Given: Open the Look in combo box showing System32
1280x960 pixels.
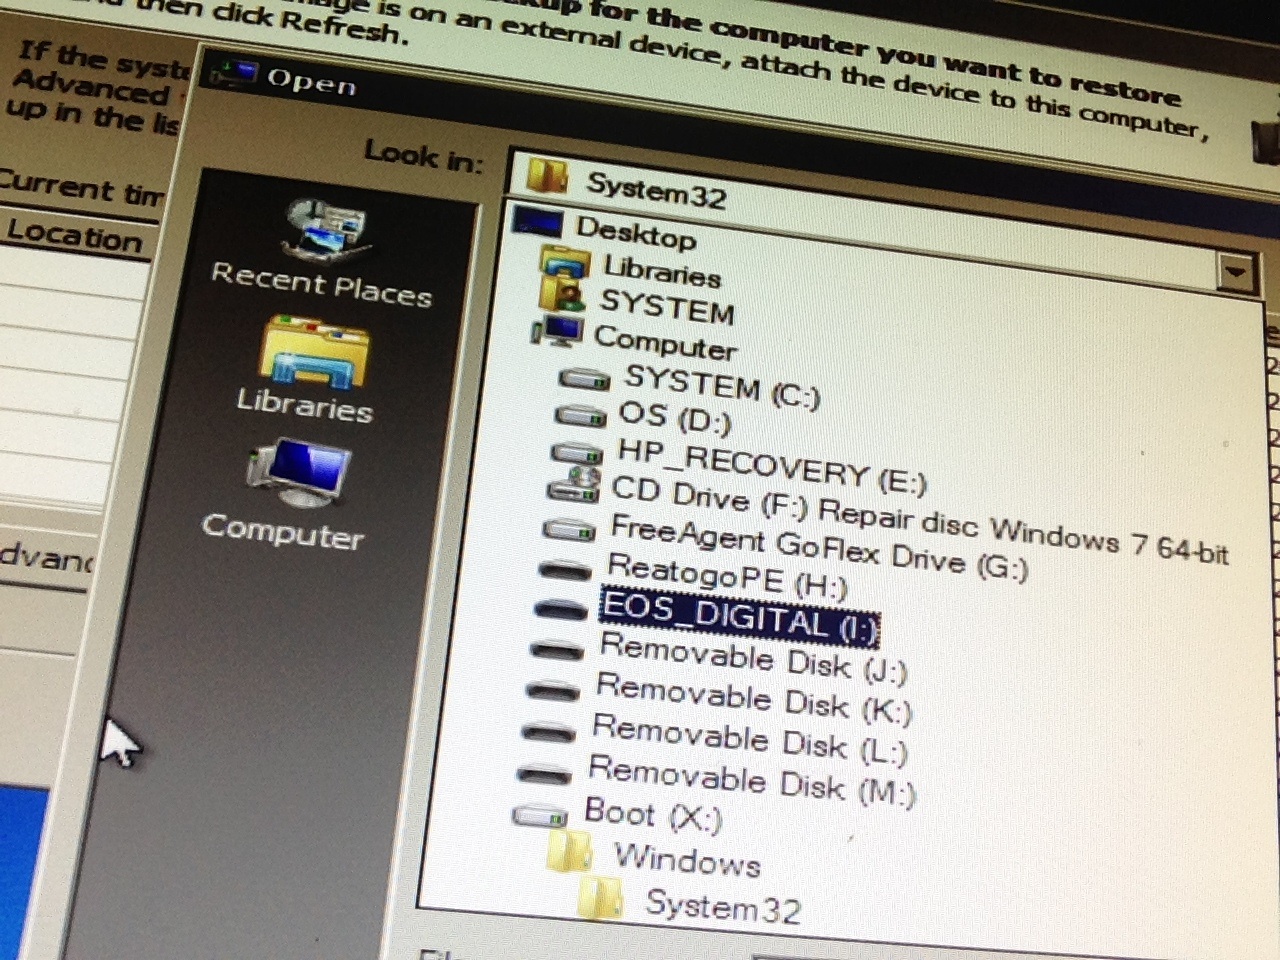Looking at the screenshot, I should [x=885, y=221].
